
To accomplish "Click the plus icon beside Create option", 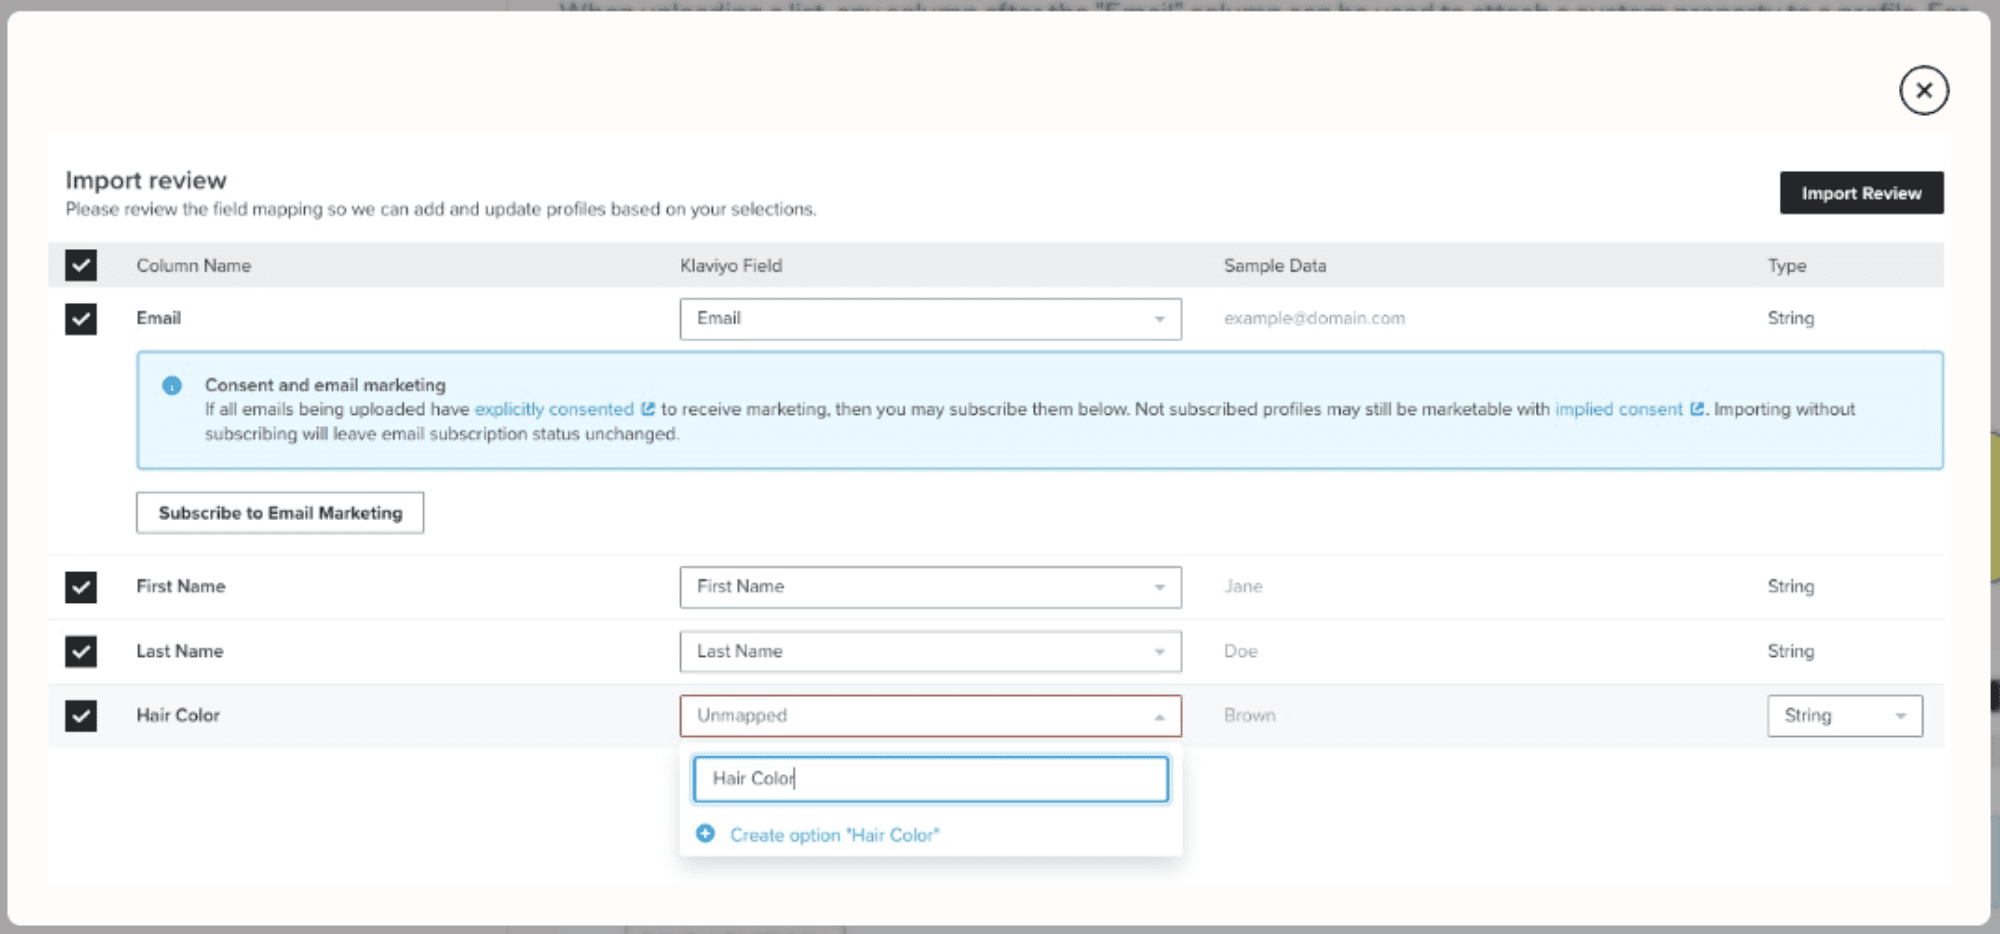I will 705,834.
